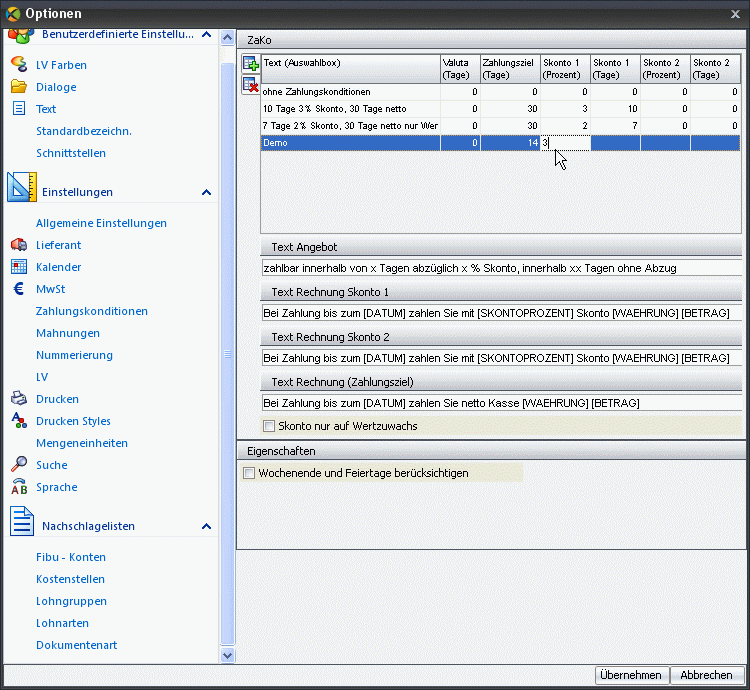Image resolution: width=750 pixels, height=690 pixels.
Task: Open Dialoge settings
Action: (x=56, y=87)
